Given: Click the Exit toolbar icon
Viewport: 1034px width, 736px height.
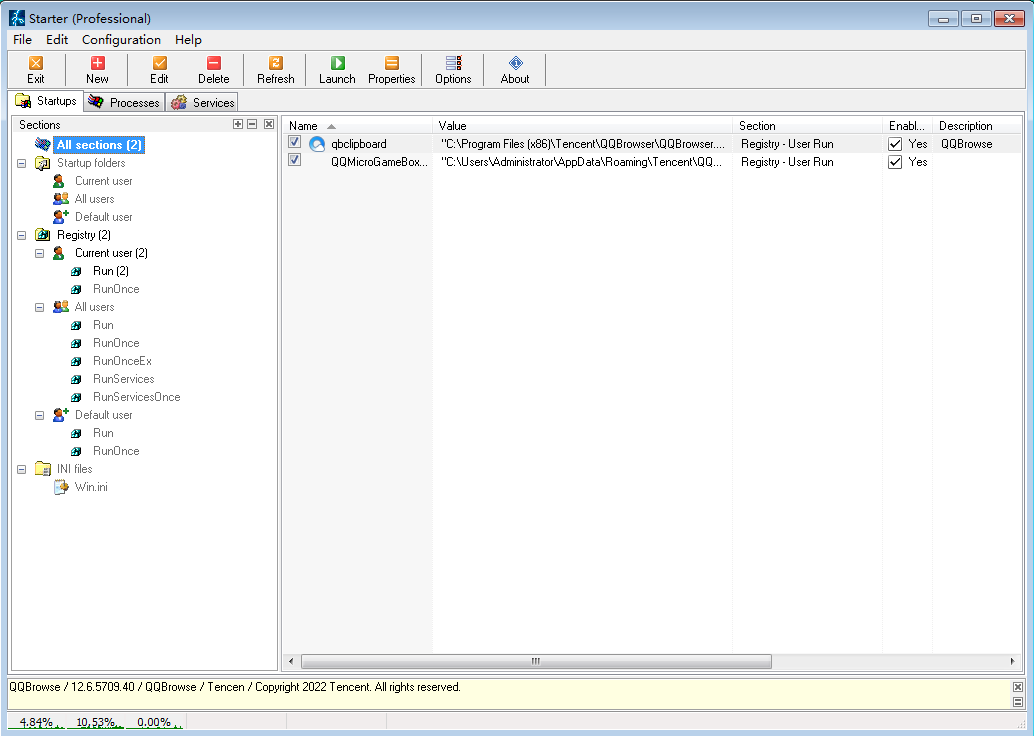Looking at the screenshot, I should pyautogui.click(x=36, y=64).
